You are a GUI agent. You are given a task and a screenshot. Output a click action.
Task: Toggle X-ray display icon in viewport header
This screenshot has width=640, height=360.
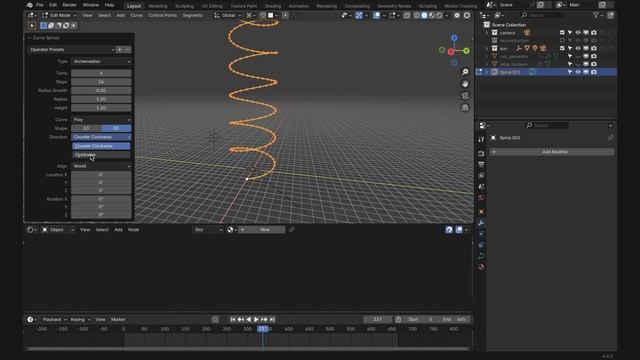(x=407, y=15)
